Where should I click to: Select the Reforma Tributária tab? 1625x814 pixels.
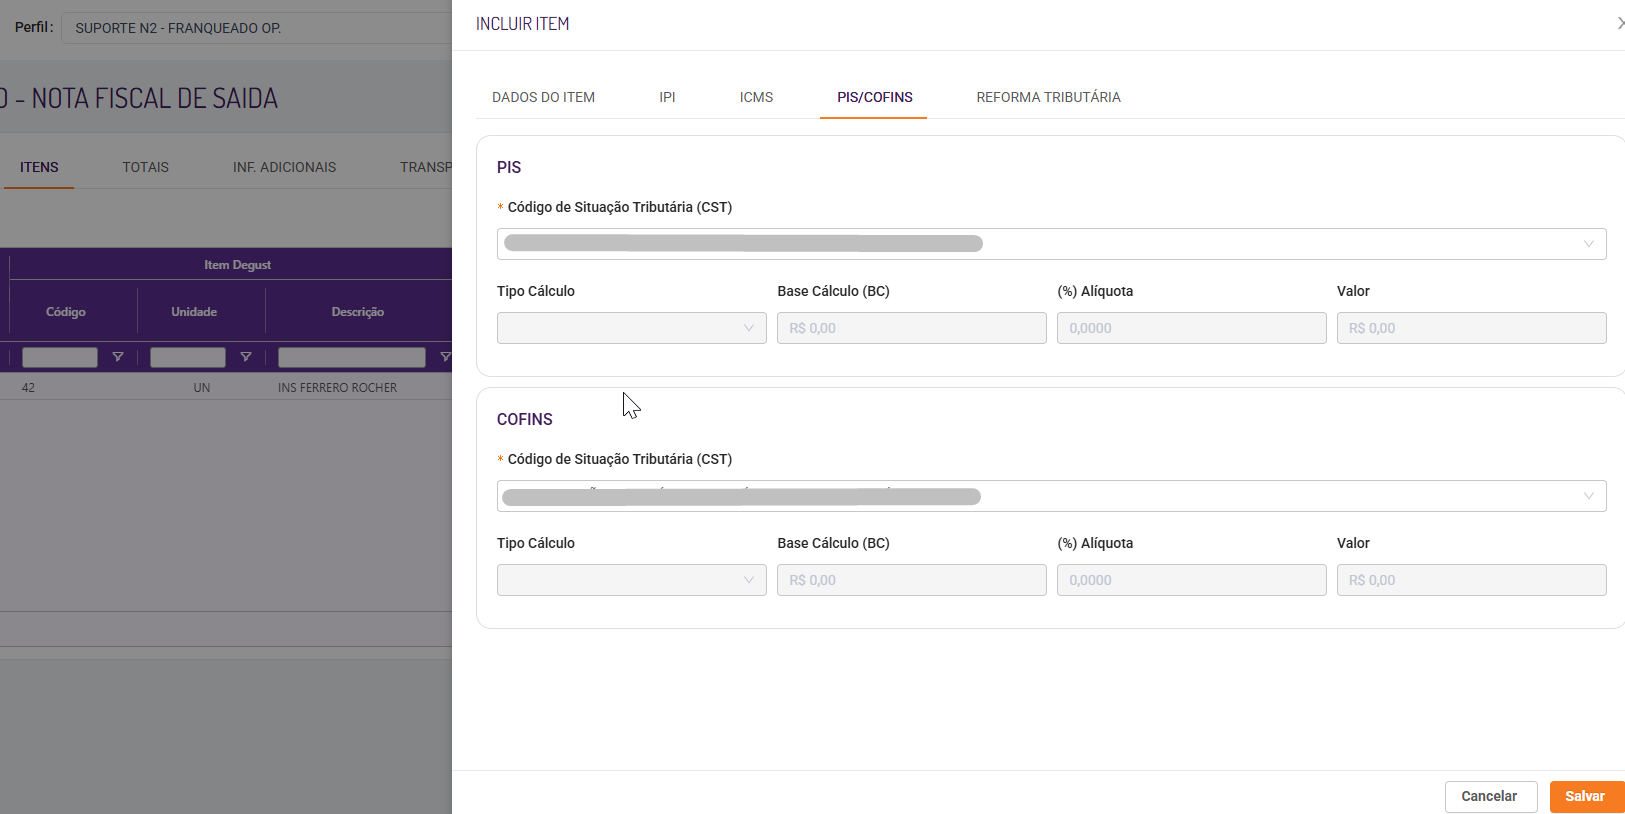[x=1048, y=97]
